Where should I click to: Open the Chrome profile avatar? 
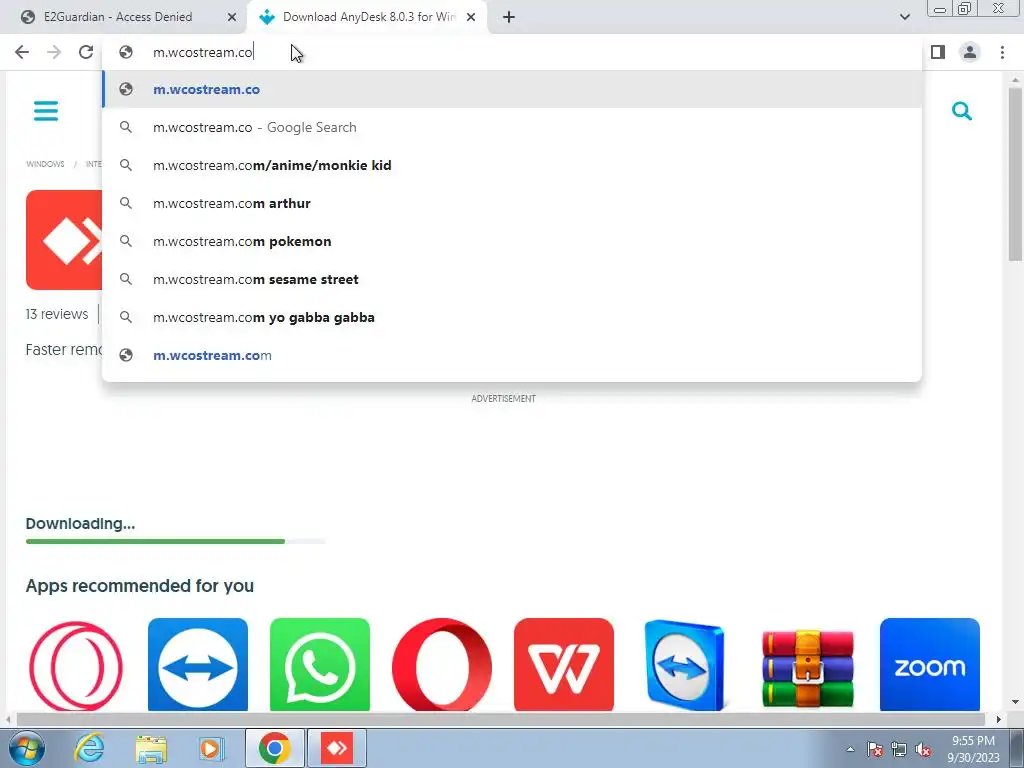point(970,52)
